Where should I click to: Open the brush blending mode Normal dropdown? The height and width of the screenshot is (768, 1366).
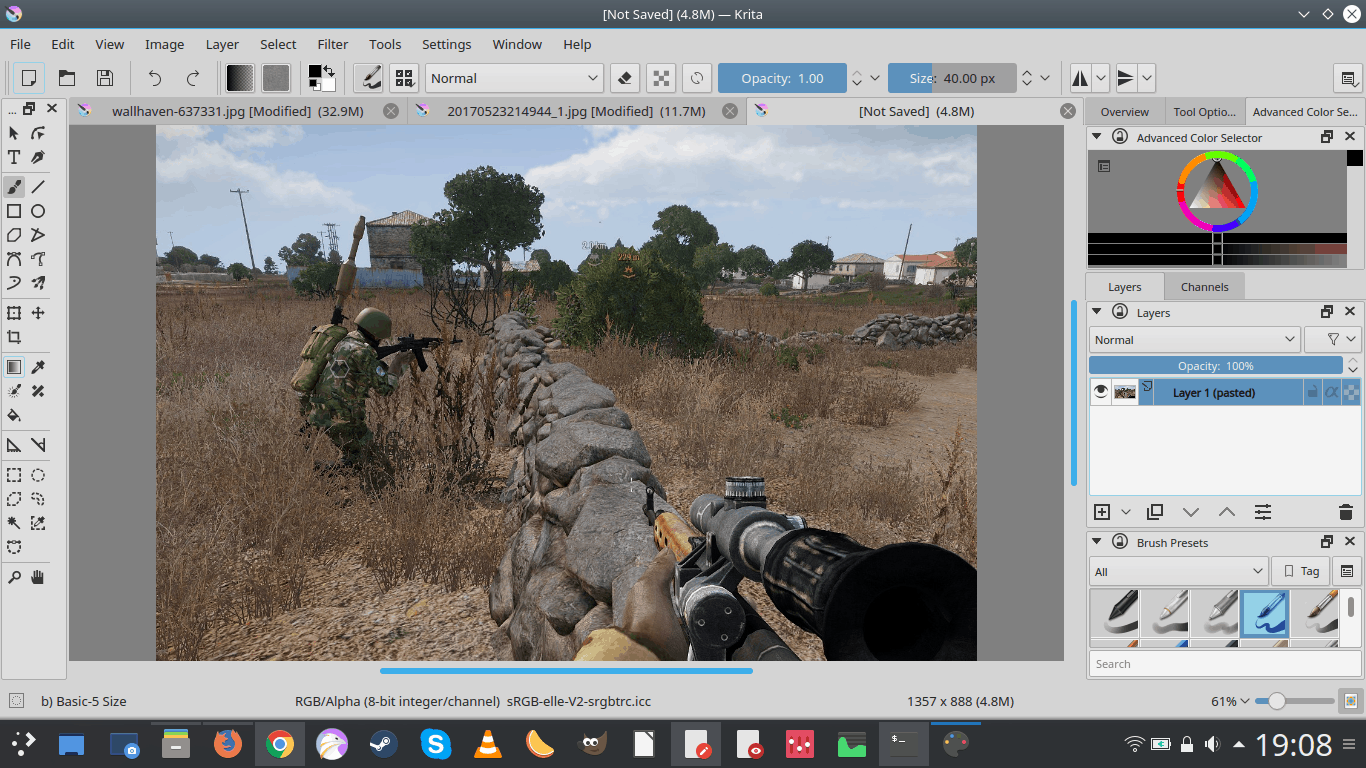click(514, 78)
